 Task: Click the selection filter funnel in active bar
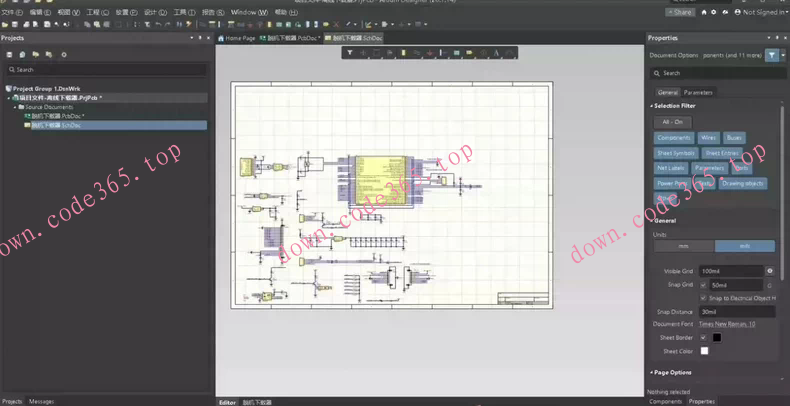click(x=350, y=53)
